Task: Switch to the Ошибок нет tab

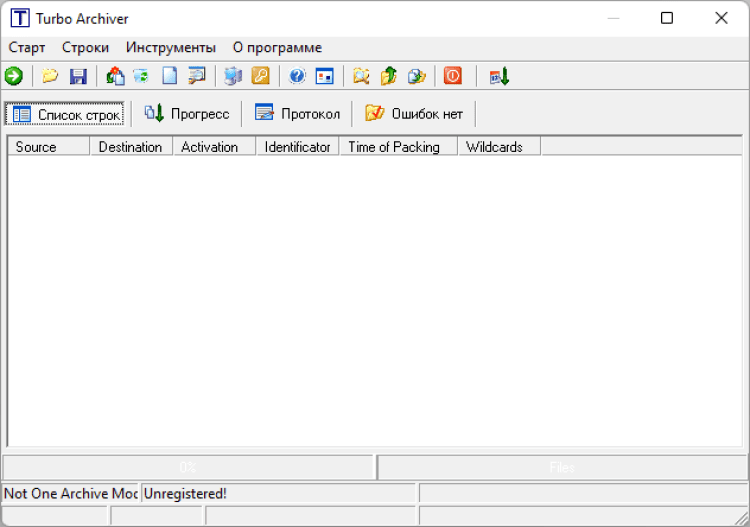Action: coord(414,114)
